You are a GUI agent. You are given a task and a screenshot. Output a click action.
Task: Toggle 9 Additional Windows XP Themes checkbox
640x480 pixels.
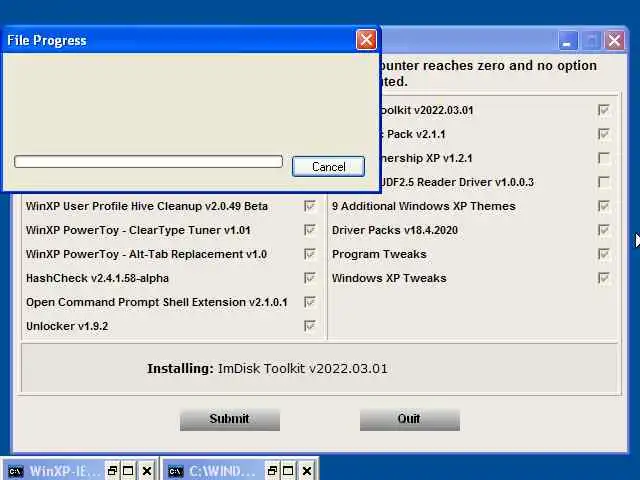(604, 206)
